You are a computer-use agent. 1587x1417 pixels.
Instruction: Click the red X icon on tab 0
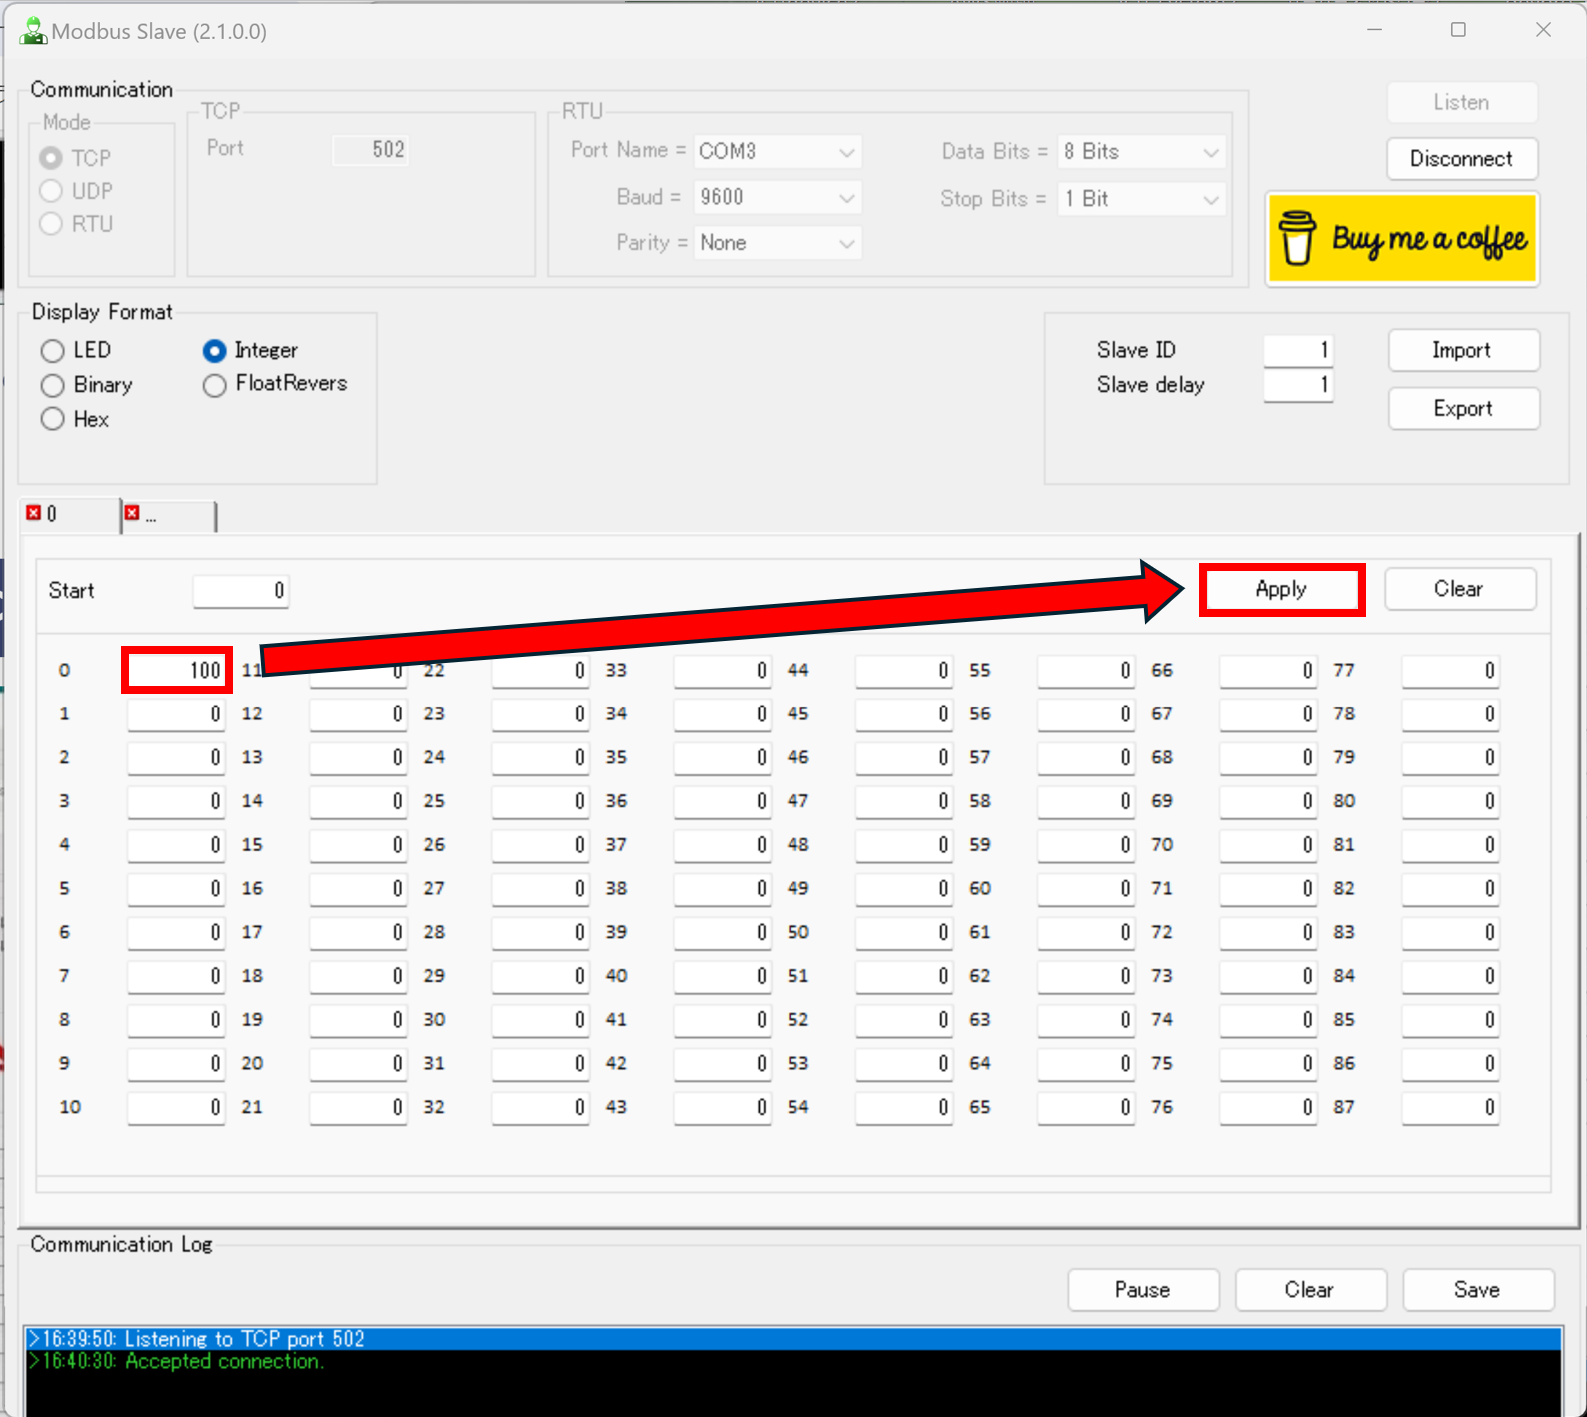pyautogui.click(x=34, y=513)
